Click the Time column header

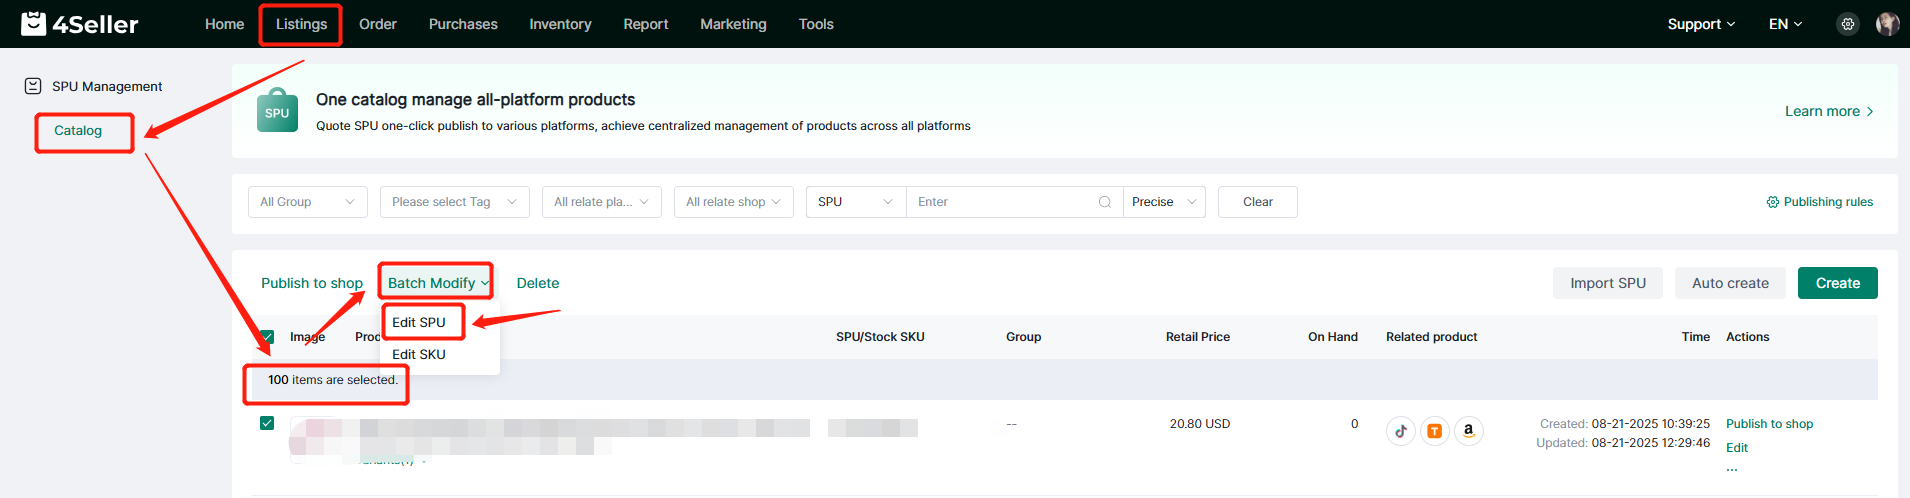tap(1696, 337)
